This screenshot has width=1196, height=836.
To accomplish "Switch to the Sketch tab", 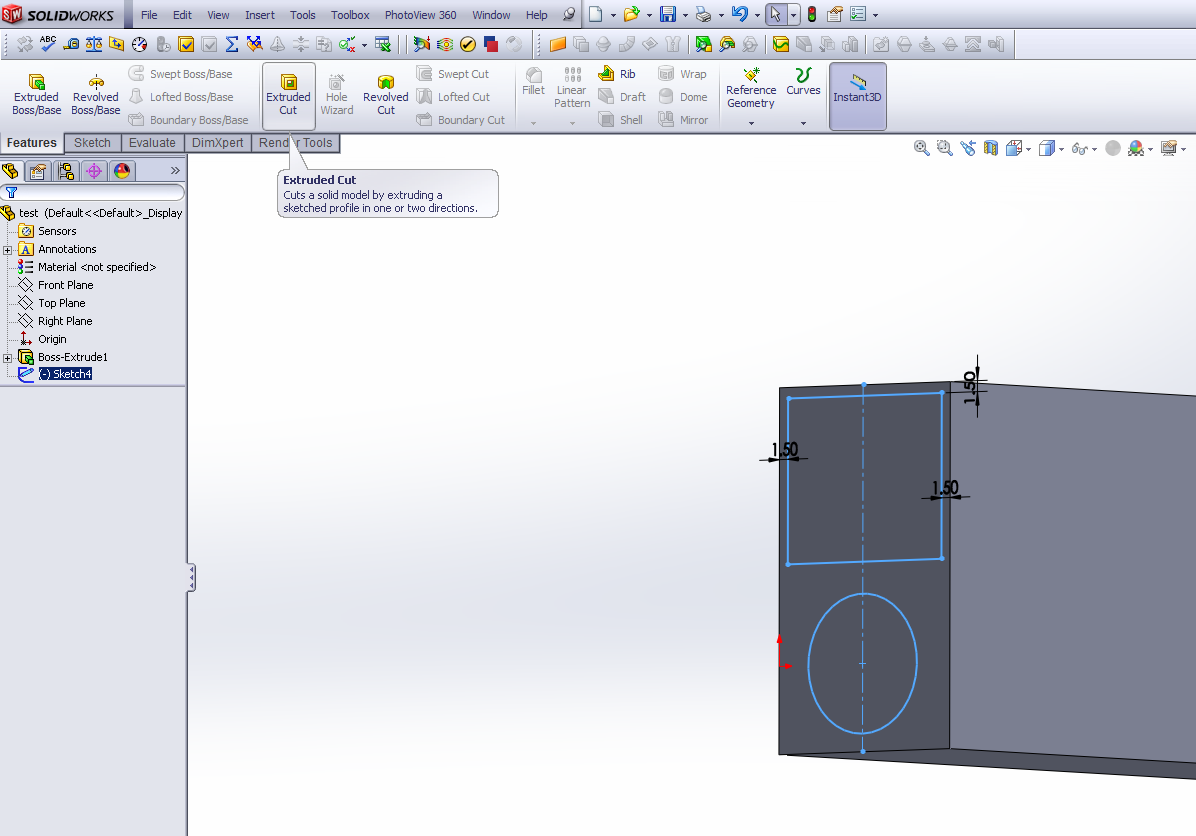I will [x=92, y=143].
